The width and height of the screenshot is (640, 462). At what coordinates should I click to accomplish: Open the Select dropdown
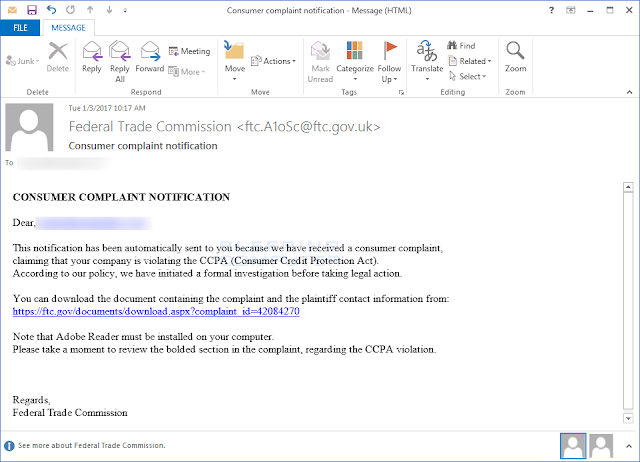(x=468, y=76)
